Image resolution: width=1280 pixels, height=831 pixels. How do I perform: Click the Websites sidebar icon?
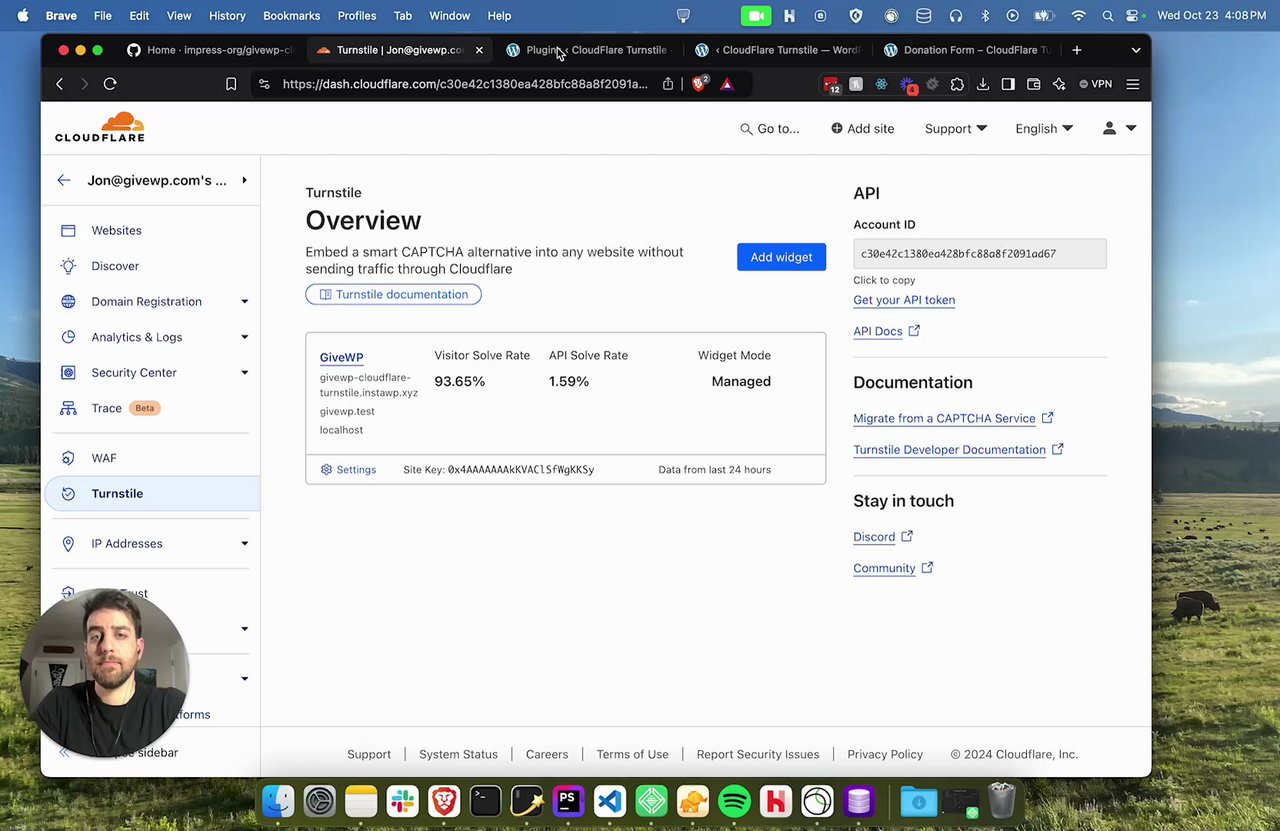(68, 230)
